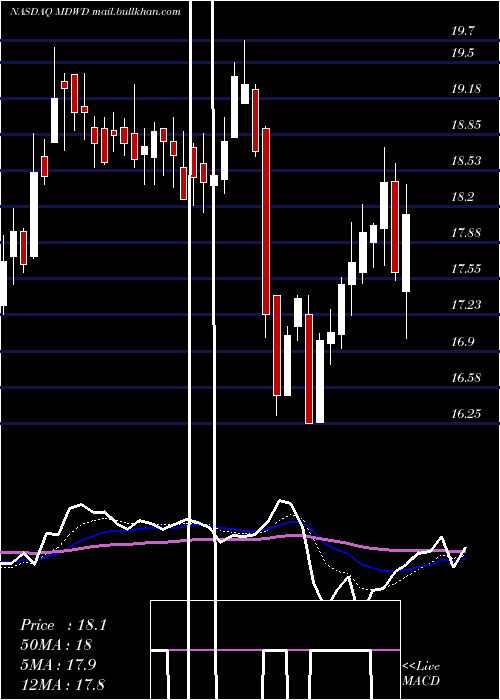
Task: Click the tall red candle falling from 18.85
Action: [x=266, y=221]
